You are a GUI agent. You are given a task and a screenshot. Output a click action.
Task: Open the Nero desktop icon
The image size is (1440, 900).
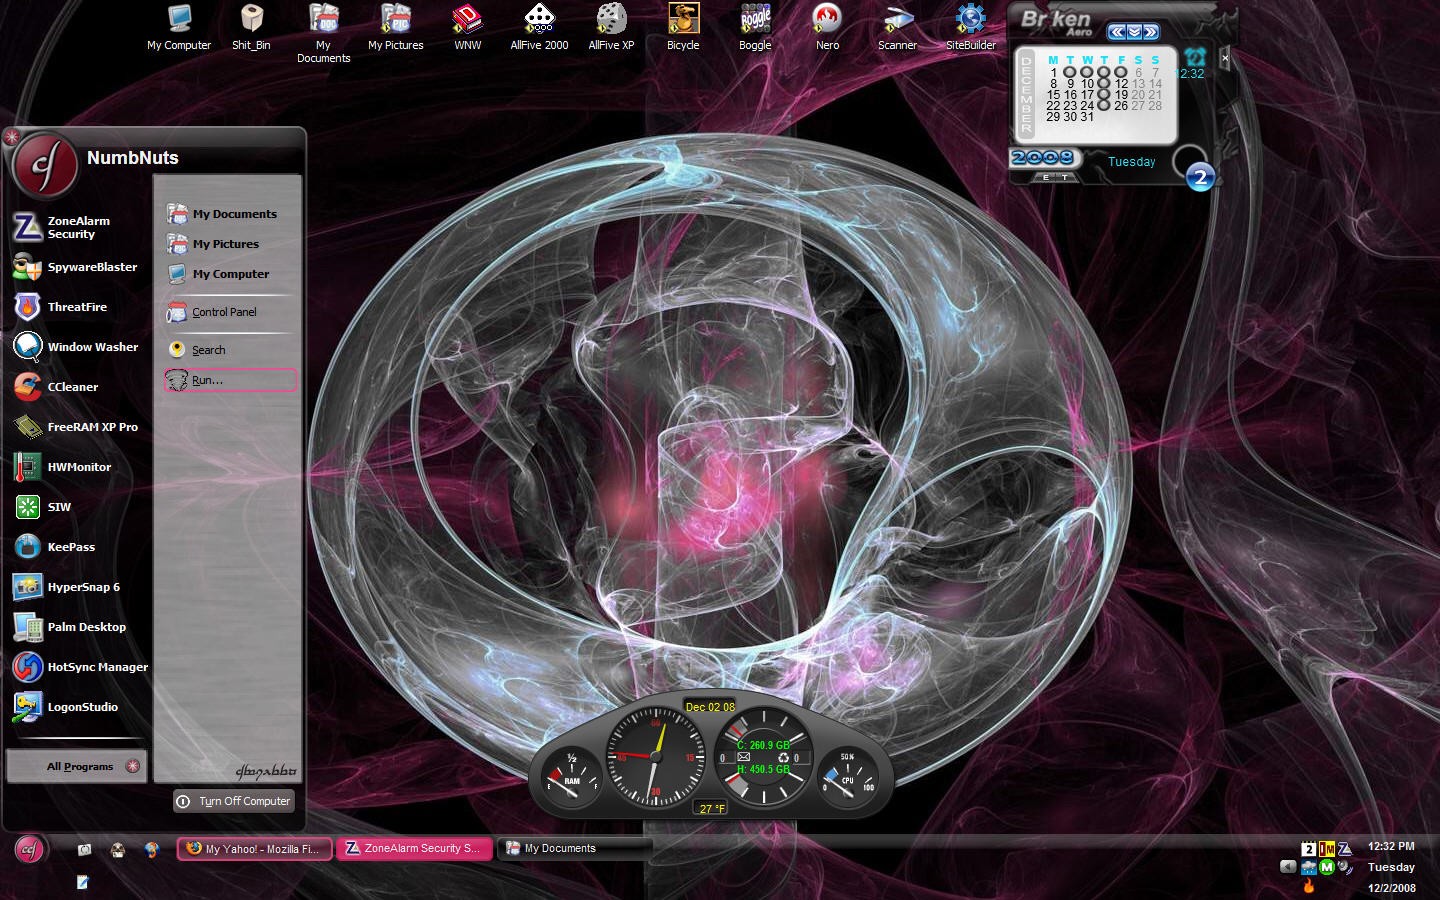click(827, 27)
